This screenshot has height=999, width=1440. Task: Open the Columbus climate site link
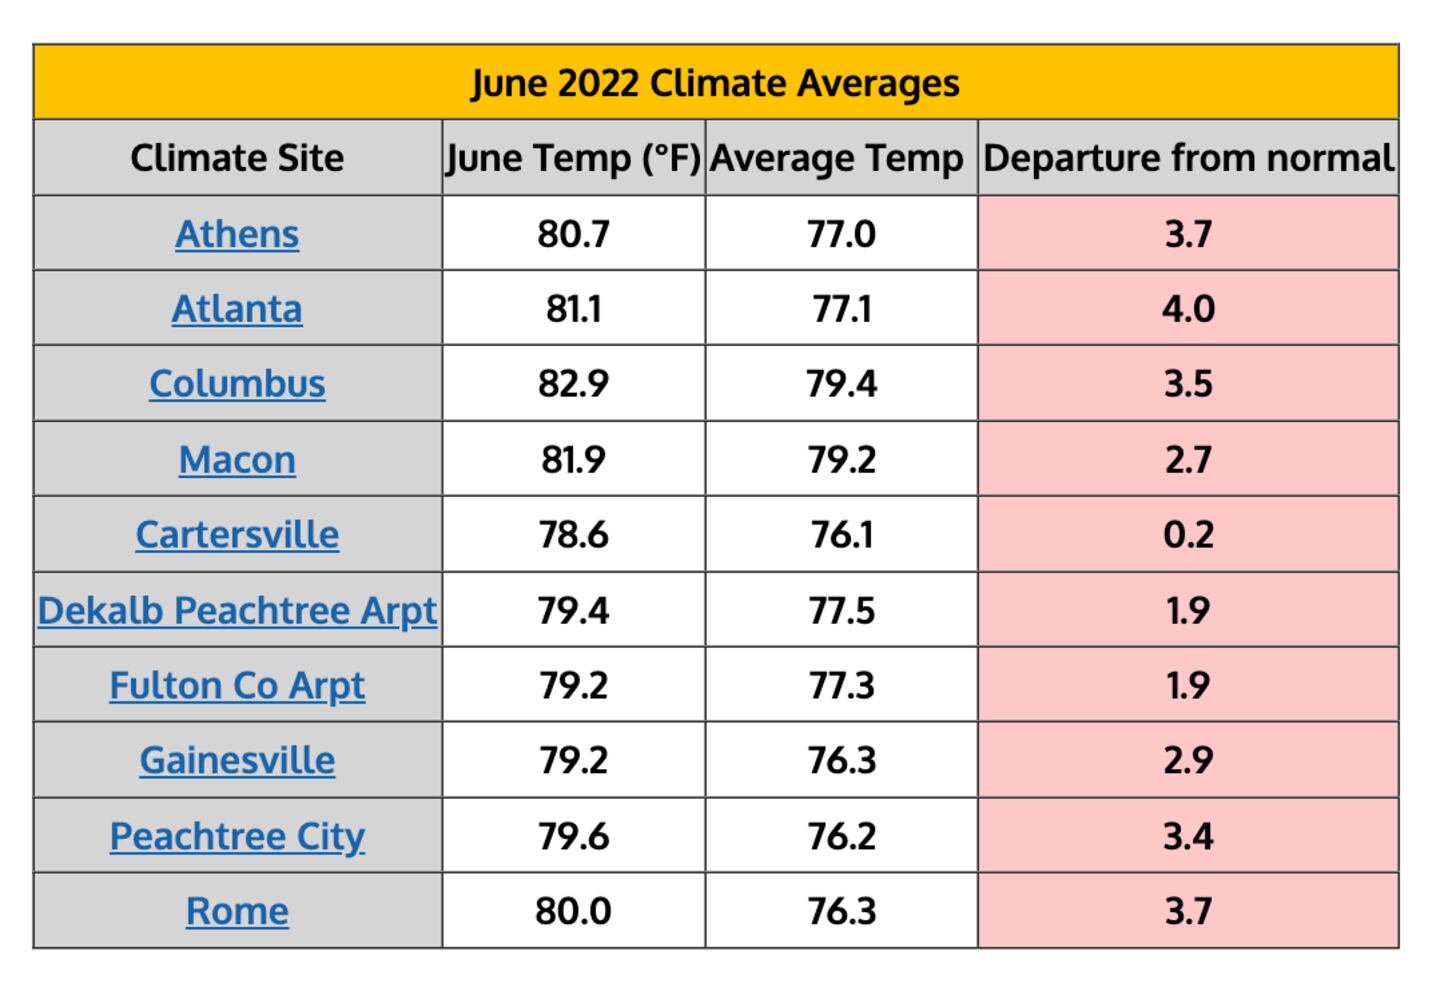[237, 384]
